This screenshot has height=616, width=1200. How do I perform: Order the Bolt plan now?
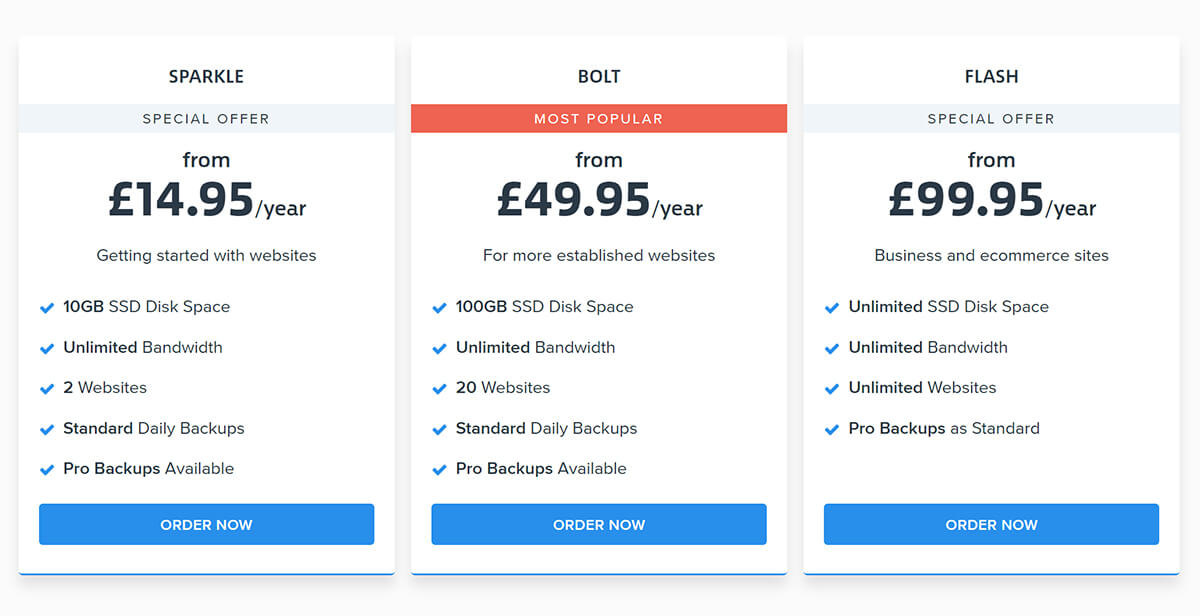(x=599, y=524)
